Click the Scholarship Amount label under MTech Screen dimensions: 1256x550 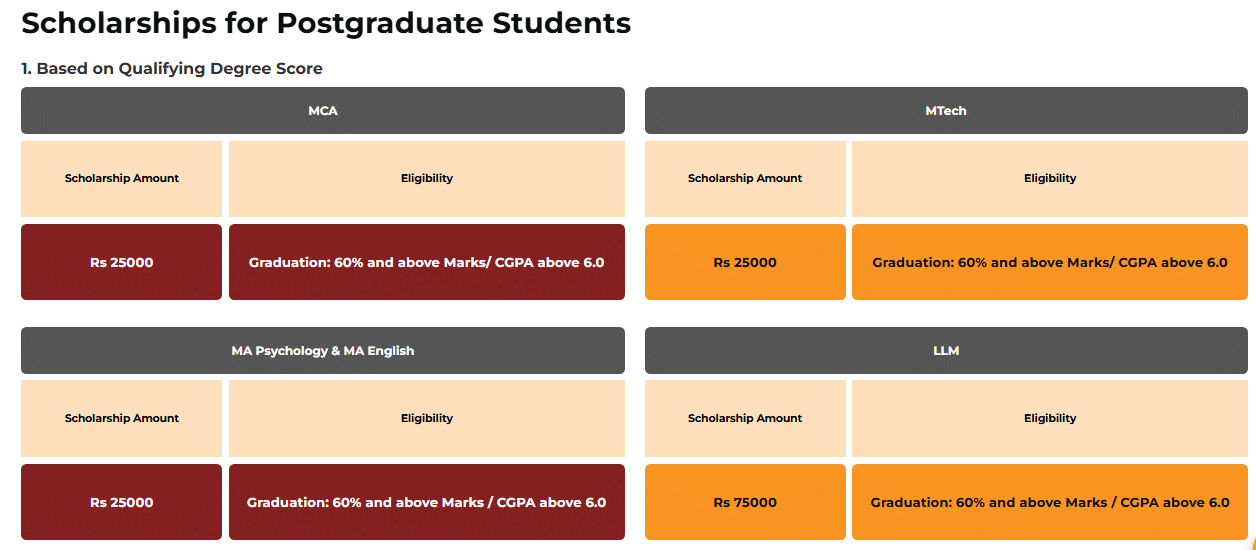(x=745, y=179)
